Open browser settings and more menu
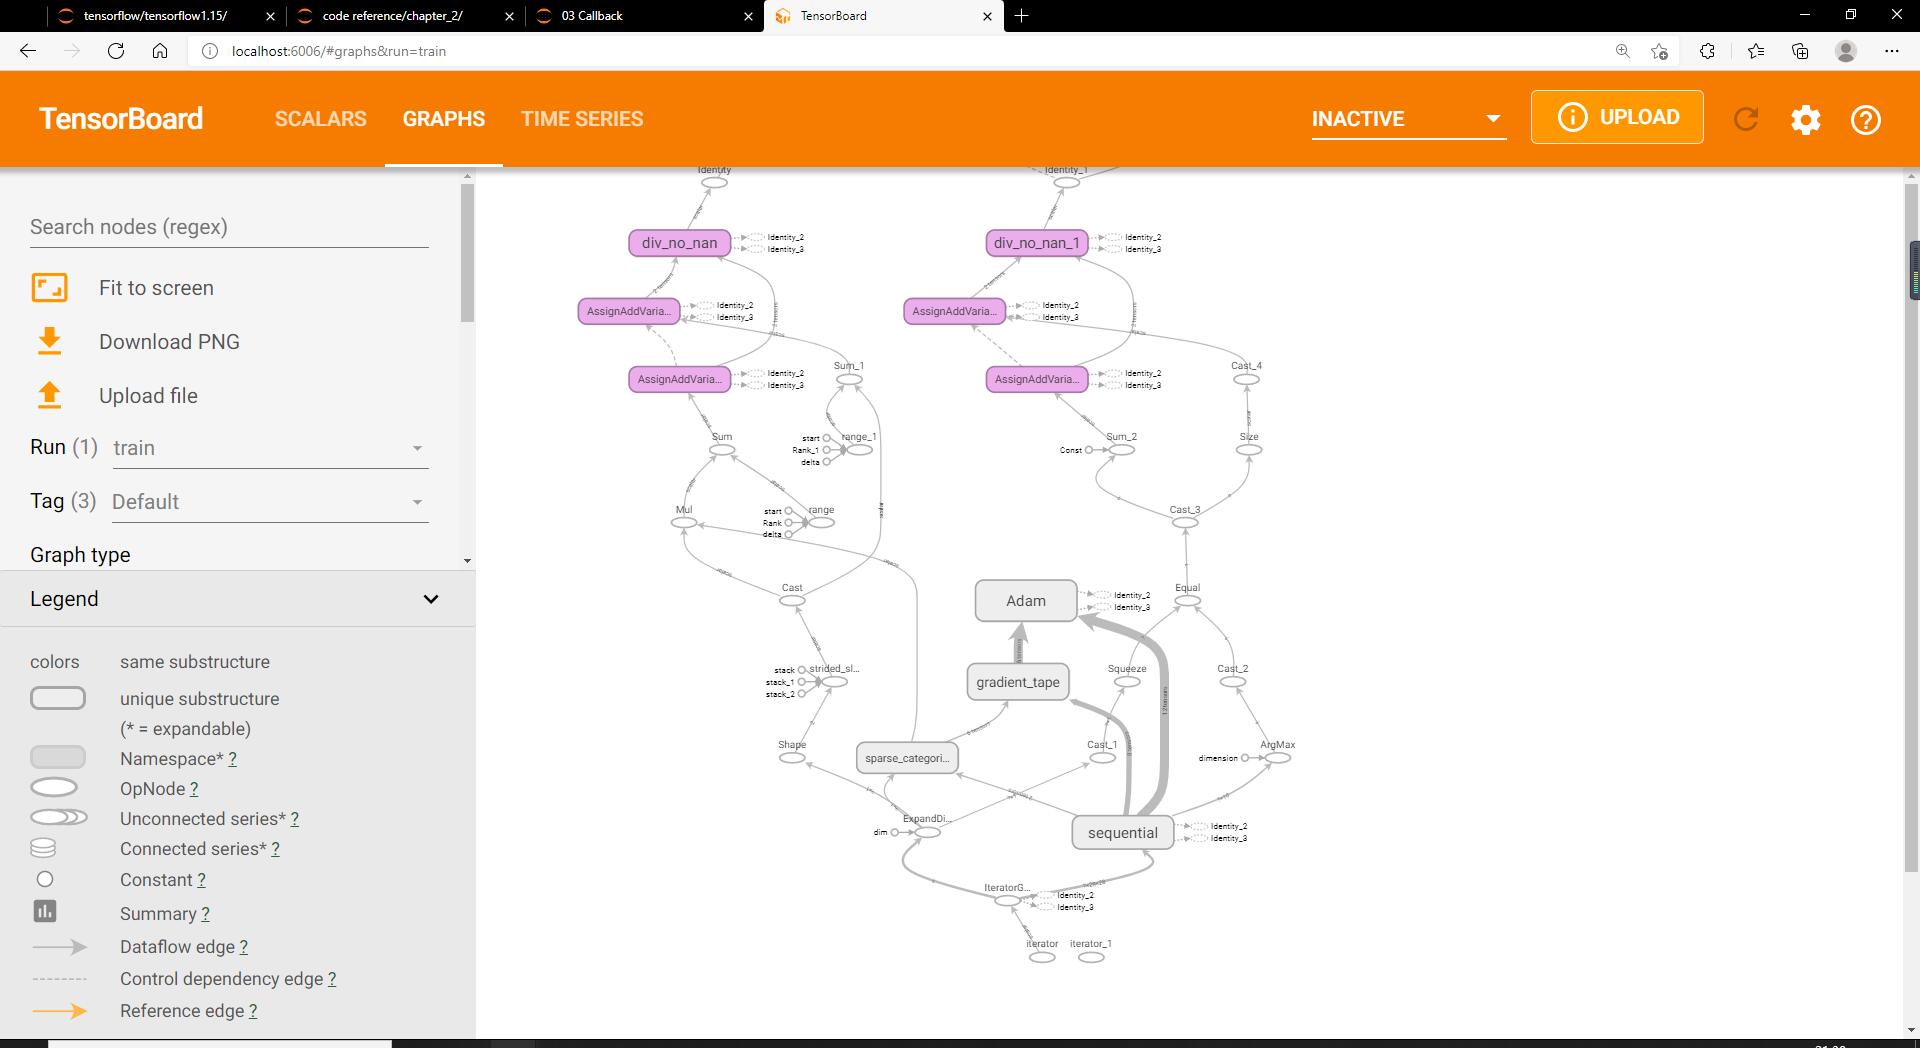Image resolution: width=1920 pixels, height=1048 pixels. (x=1892, y=51)
